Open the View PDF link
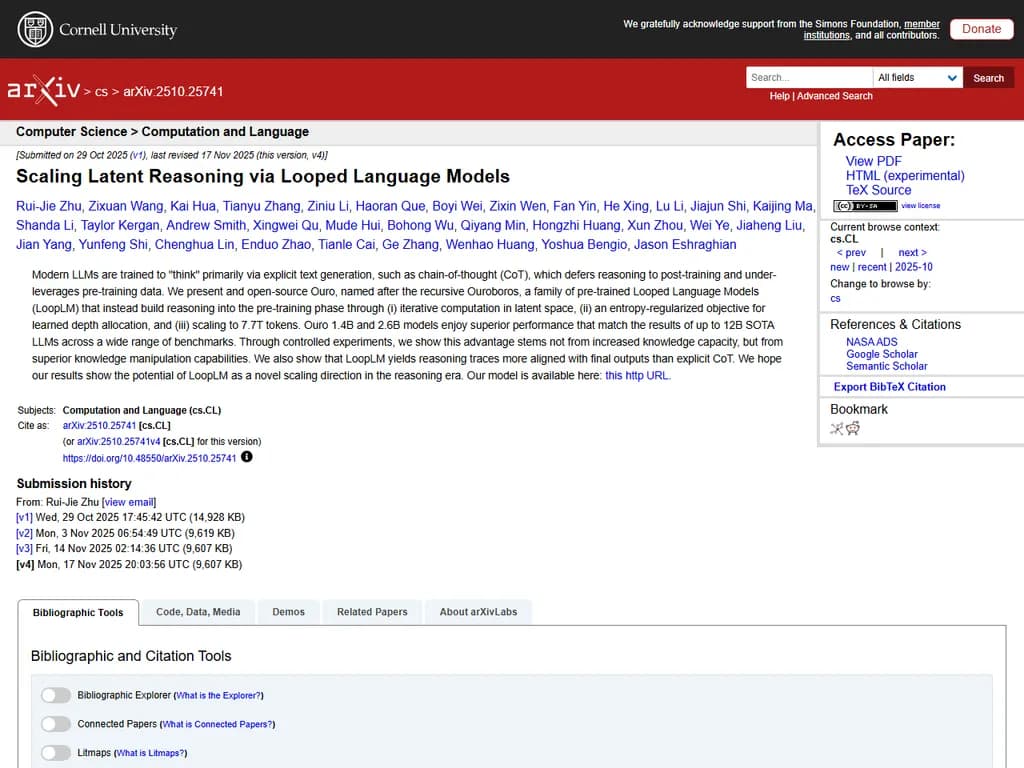 tap(873, 161)
